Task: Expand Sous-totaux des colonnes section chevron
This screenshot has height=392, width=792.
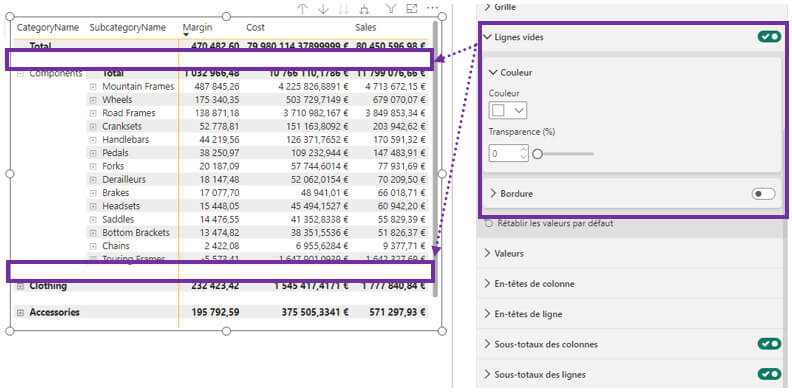Action: coord(487,344)
